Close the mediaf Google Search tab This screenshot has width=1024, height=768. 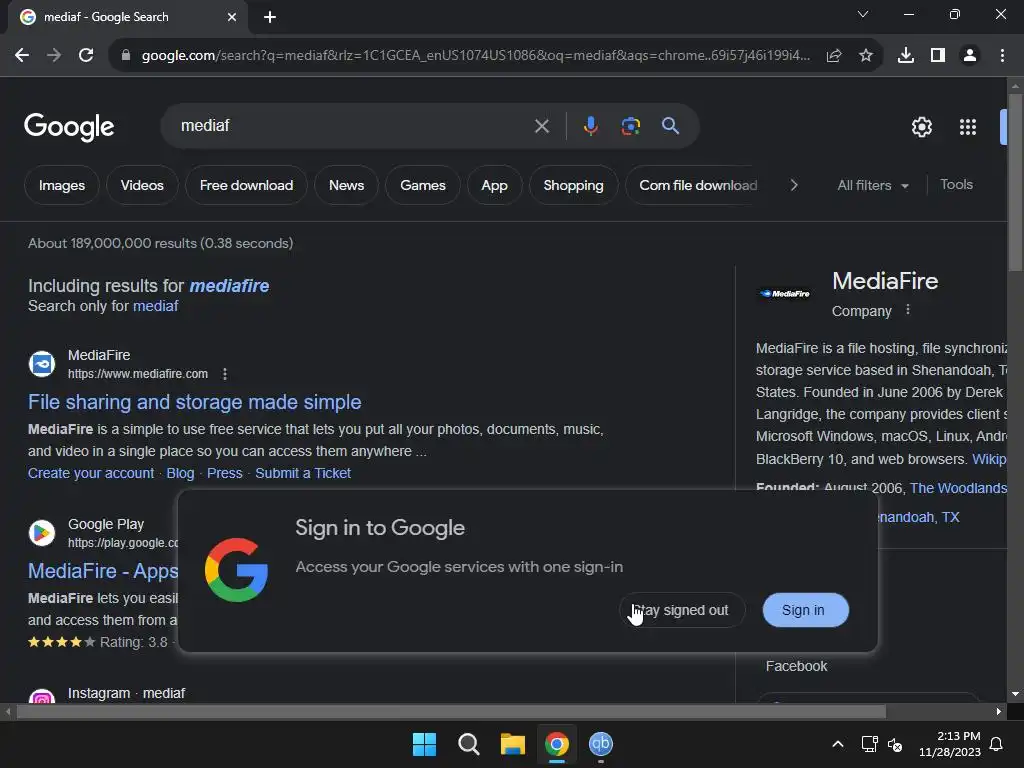(x=232, y=17)
